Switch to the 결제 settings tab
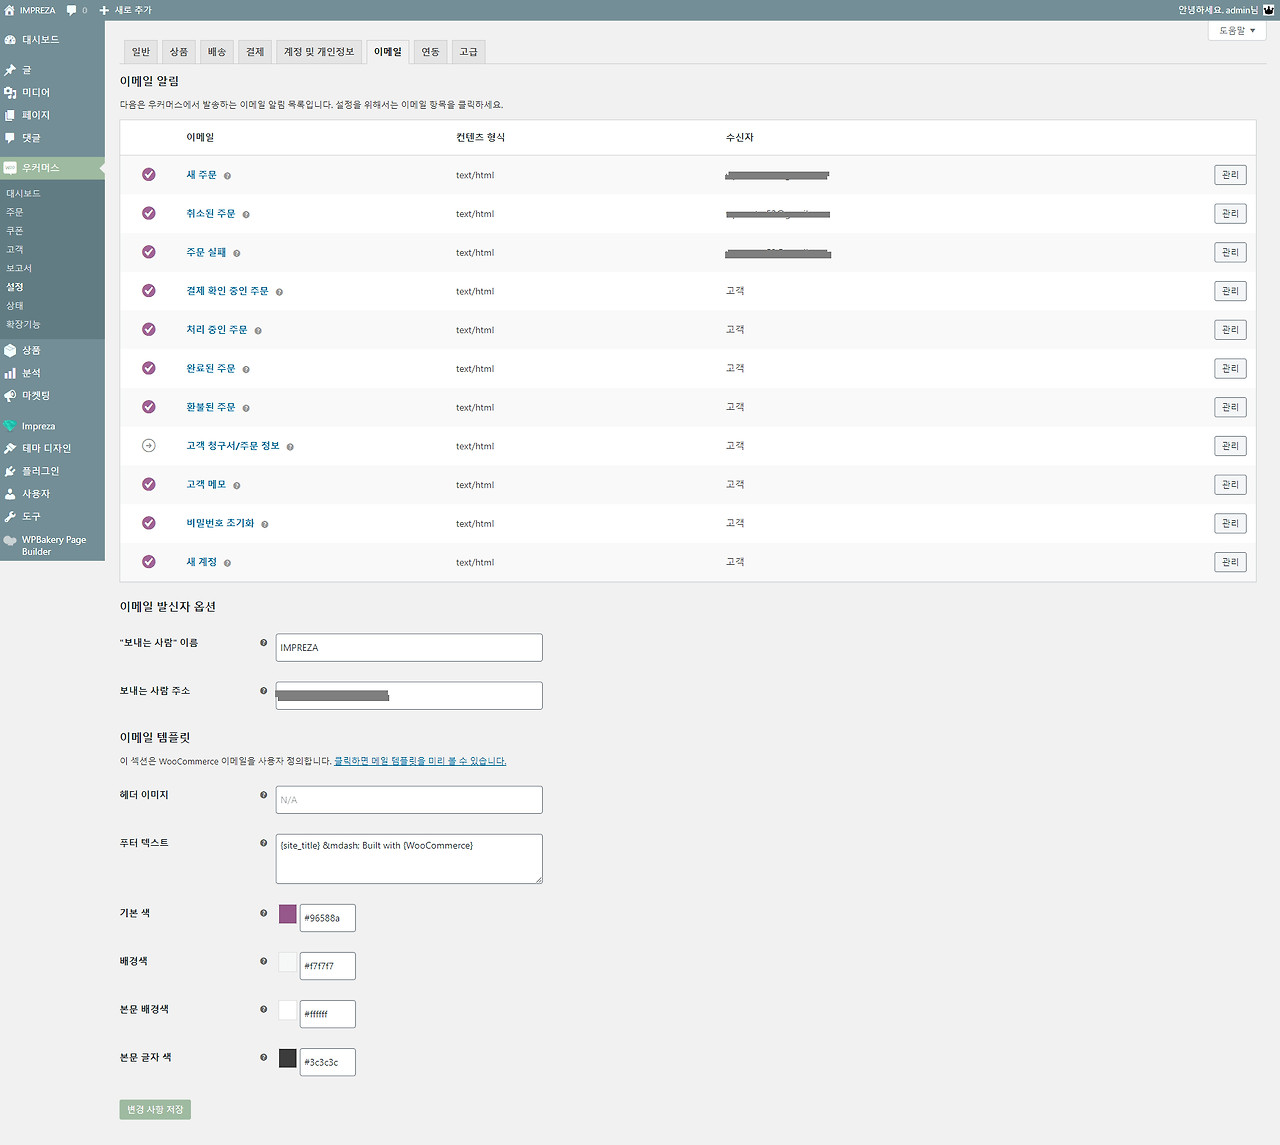Image resolution: width=1280 pixels, height=1145 pixels. coord(254,51)
